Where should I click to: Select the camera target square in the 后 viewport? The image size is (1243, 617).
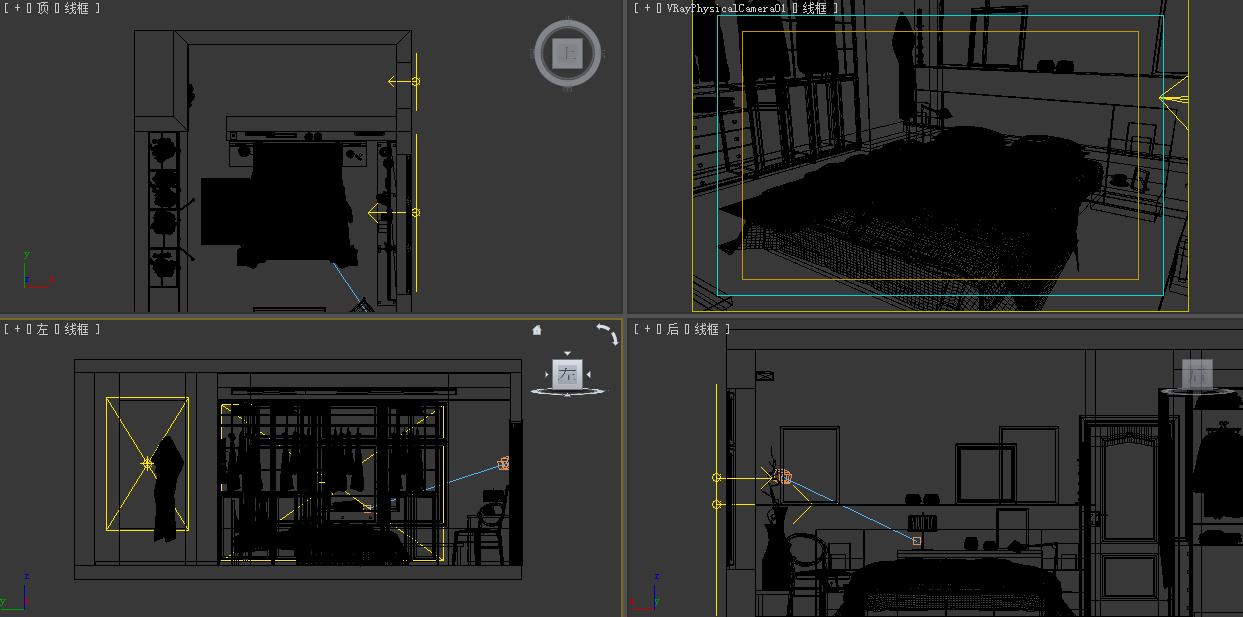[x=917, y=541]
